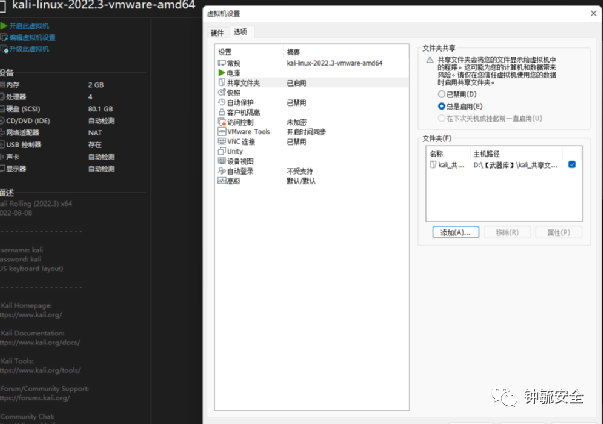603x424 pixels.
Task: Click the 主机路径 column header
Action: click(x=486, y=154)
